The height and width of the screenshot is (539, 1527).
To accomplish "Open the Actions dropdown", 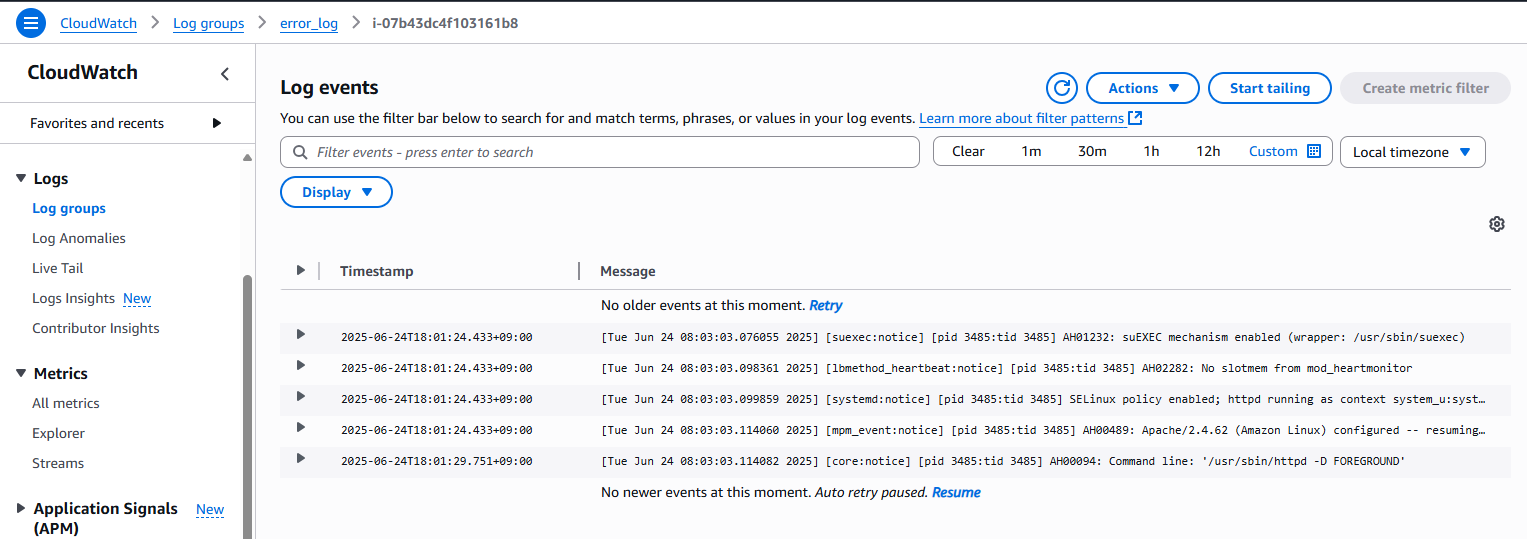I will (x=1142, y=88).
